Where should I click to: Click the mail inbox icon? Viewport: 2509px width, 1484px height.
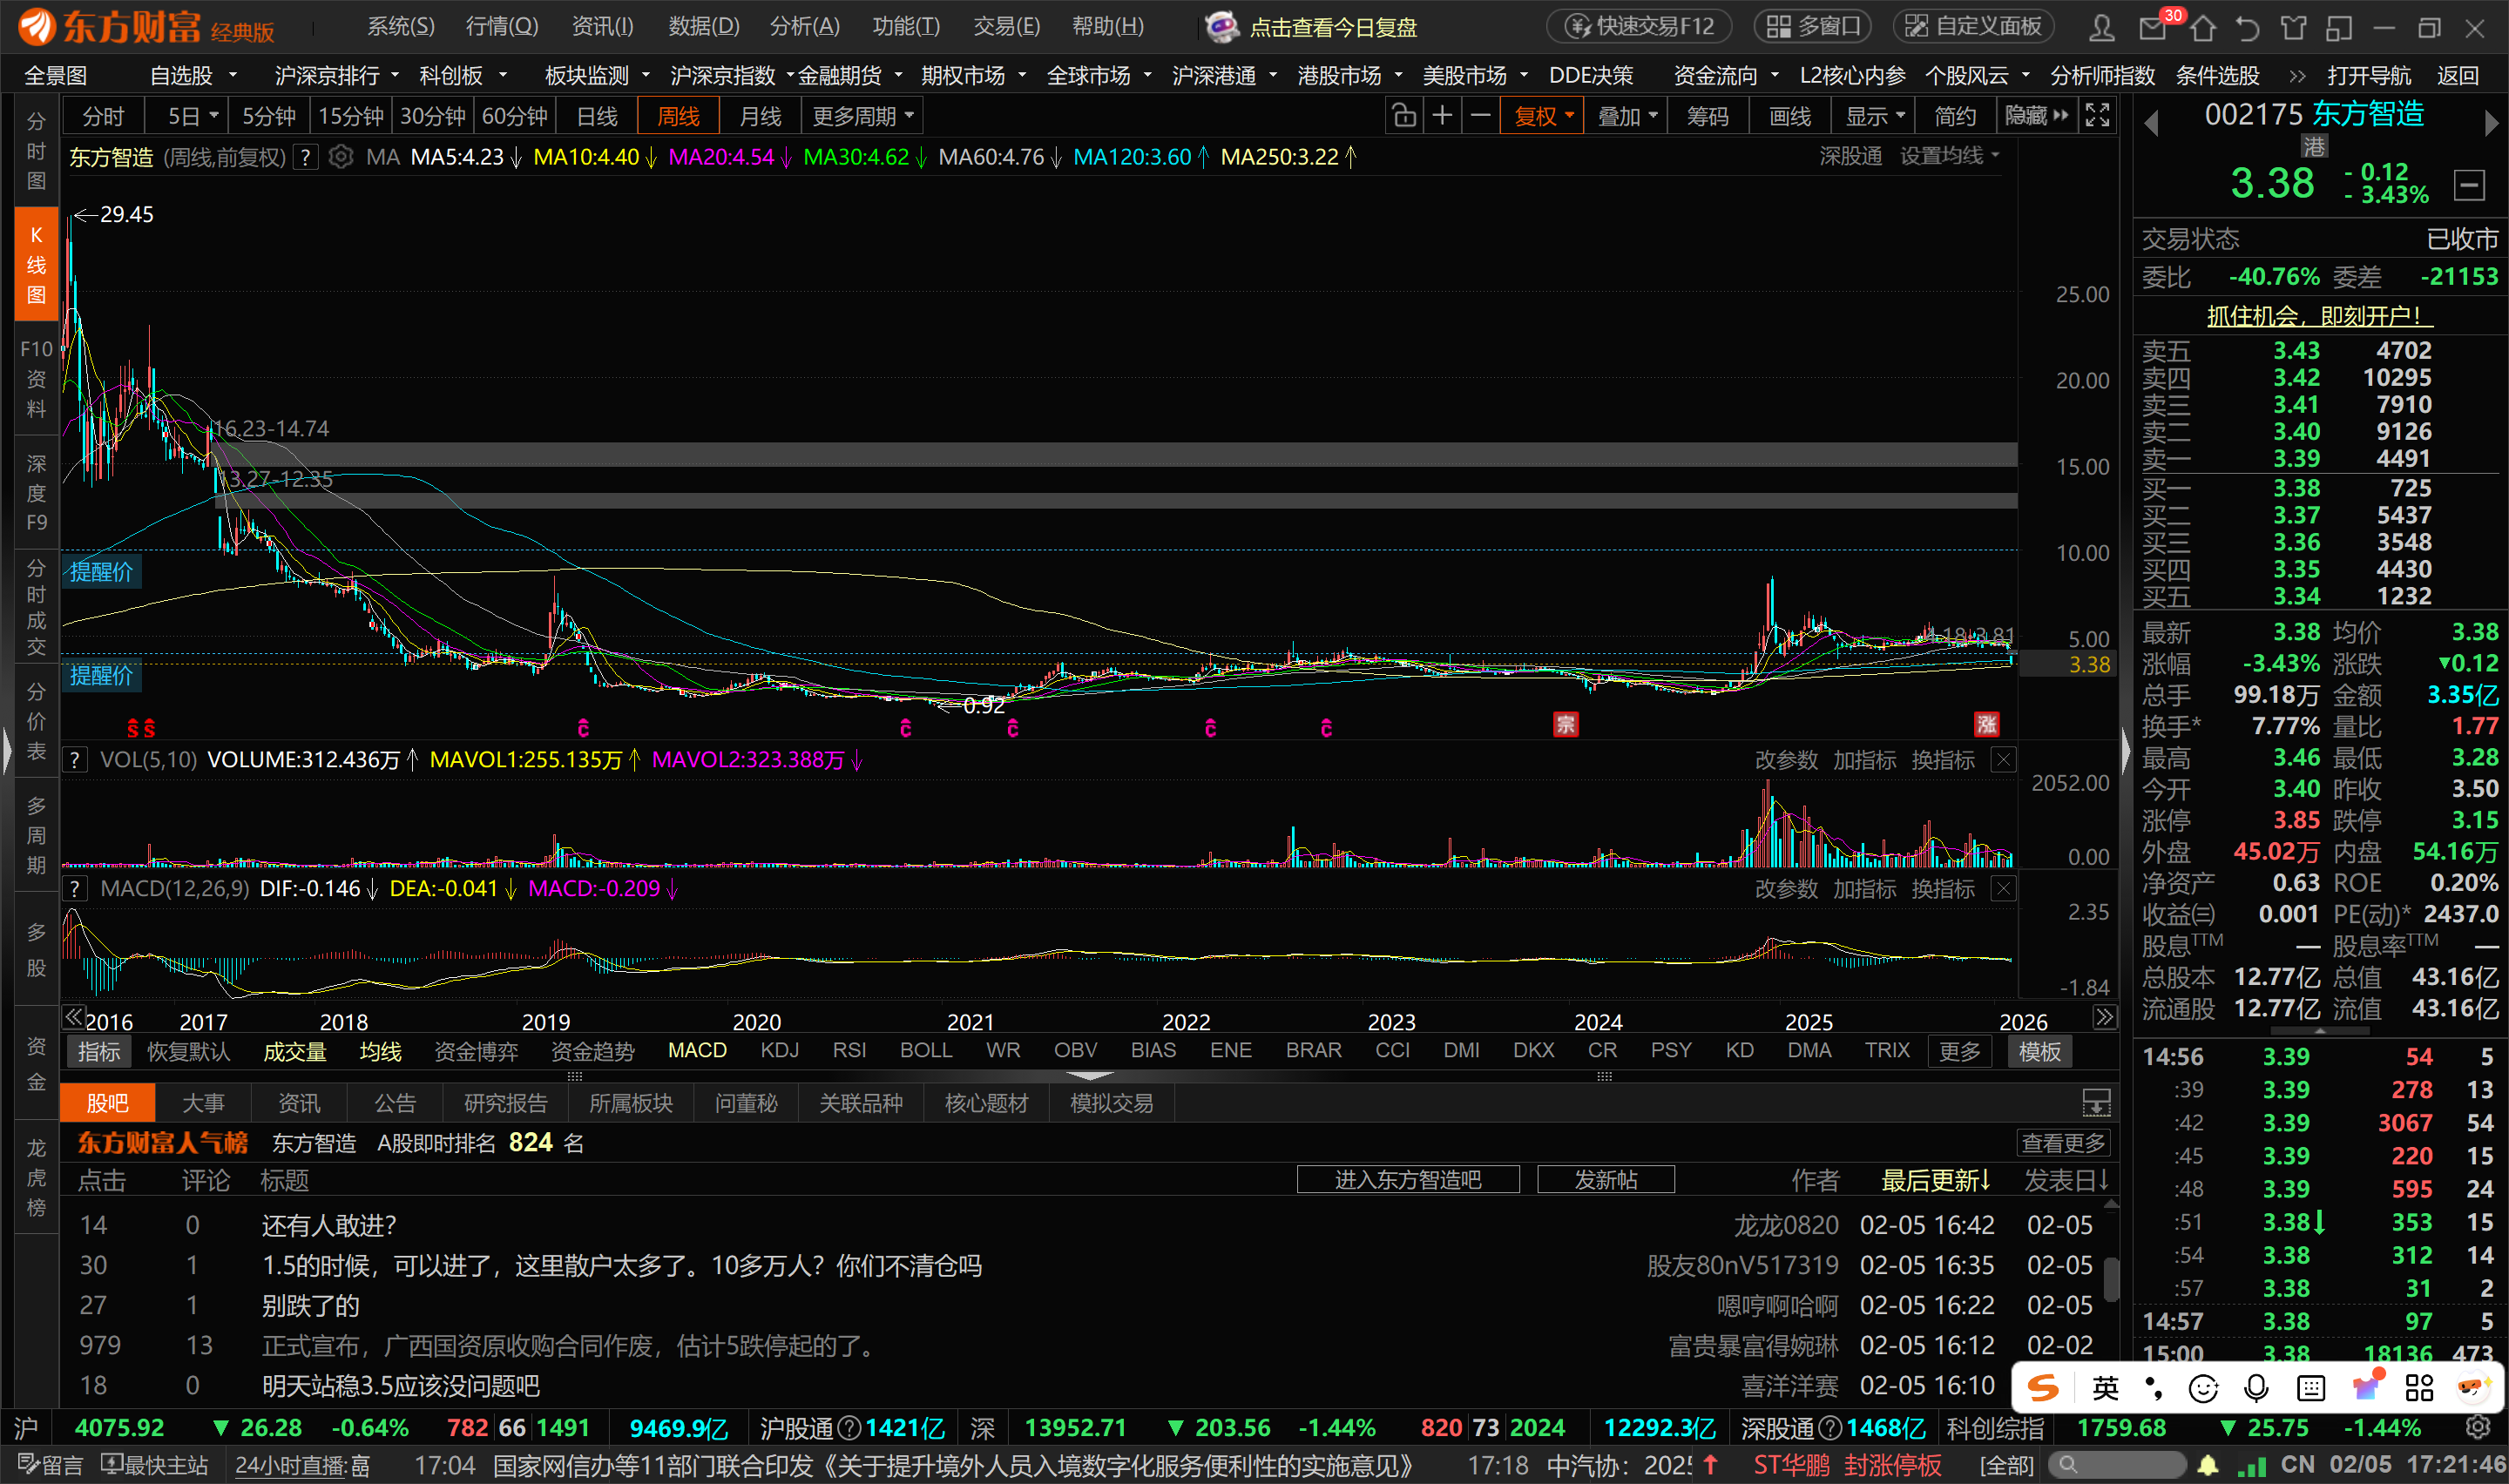click(x=2153, y=28)
